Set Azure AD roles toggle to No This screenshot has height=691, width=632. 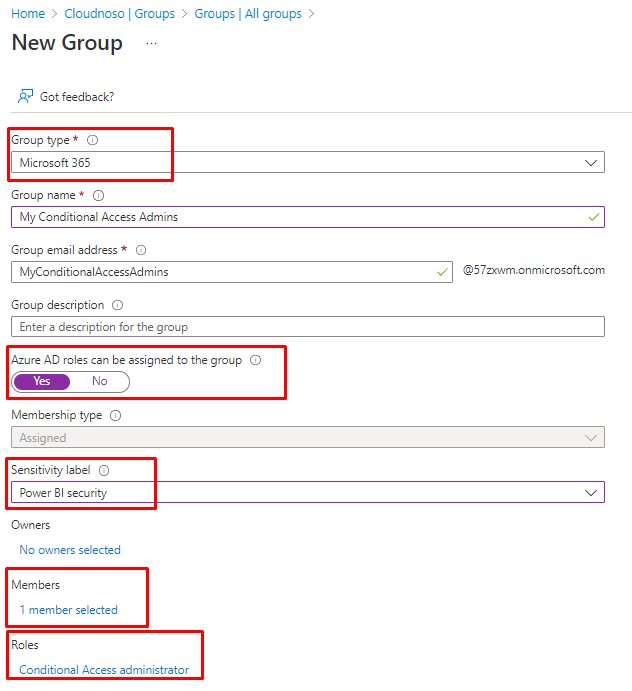tap(100, 381)
